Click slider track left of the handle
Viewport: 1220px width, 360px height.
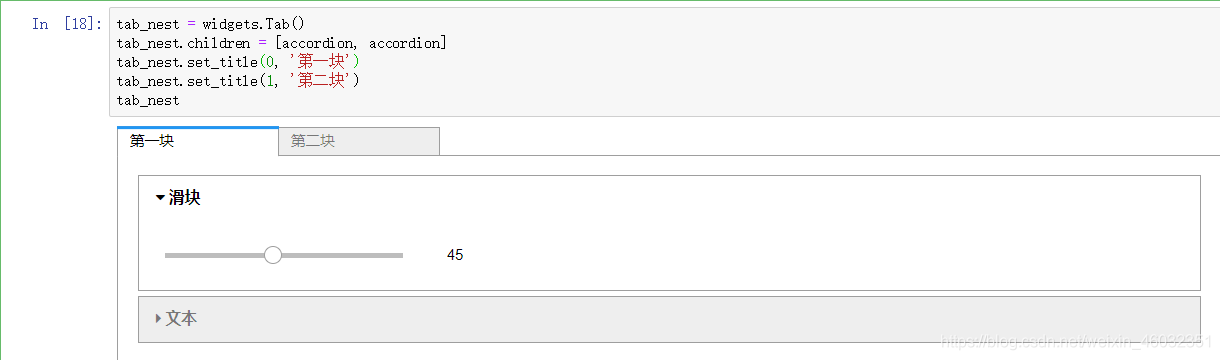click(x=214, y=255)
